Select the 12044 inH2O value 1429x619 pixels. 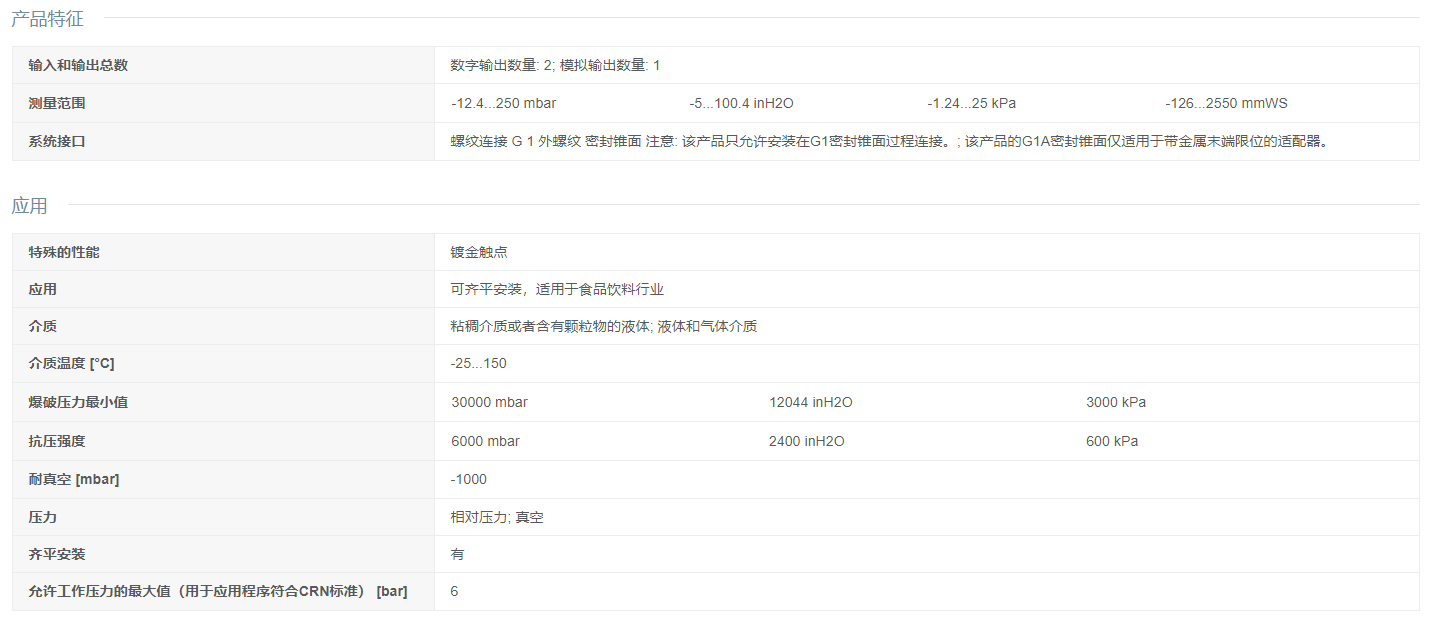pyautogui.click(x=811, y=402)
